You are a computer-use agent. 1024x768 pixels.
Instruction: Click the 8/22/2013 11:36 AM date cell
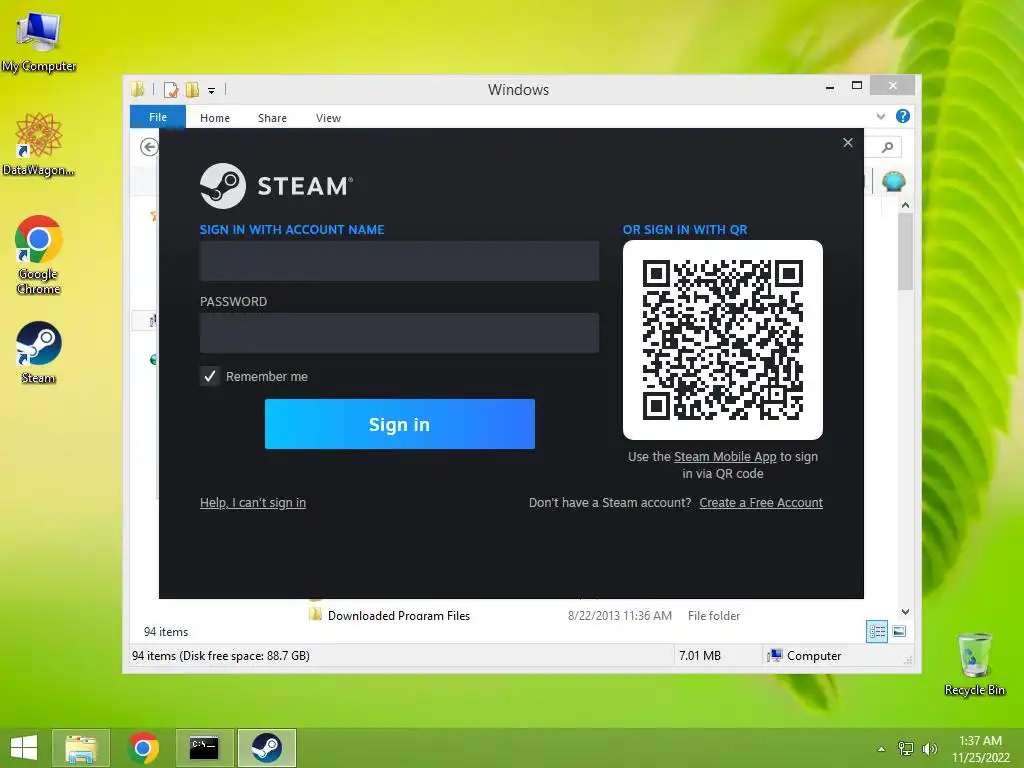coord(620,615)
